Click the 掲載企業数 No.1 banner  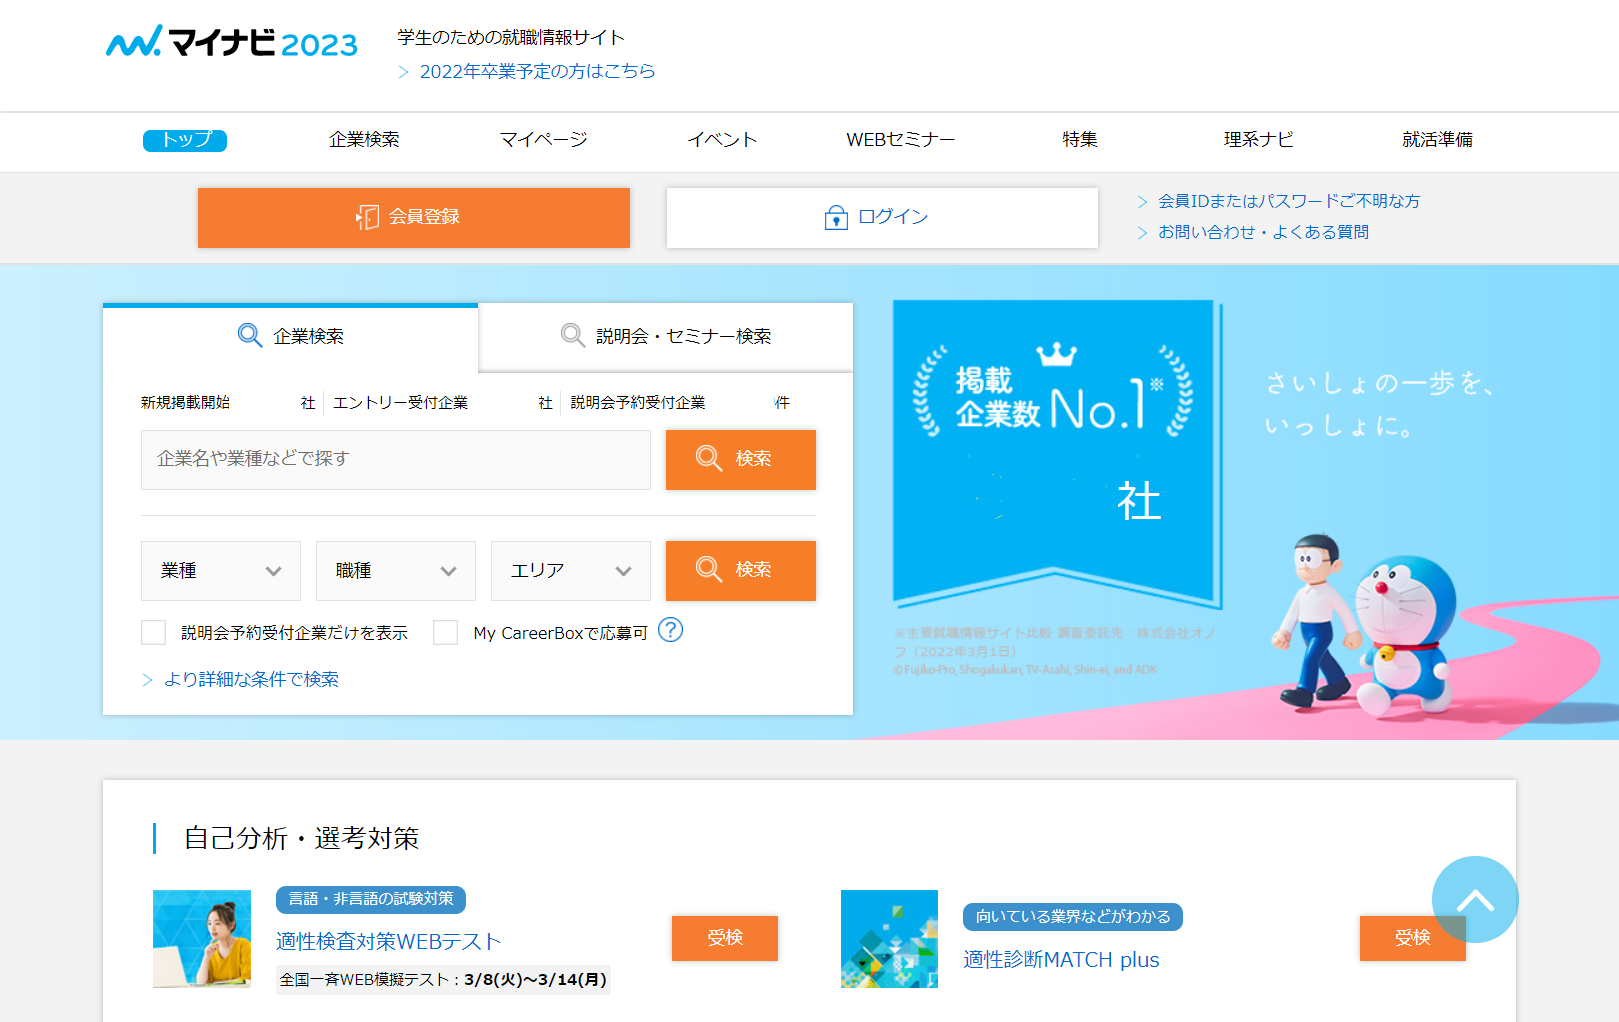click(x=1057, y=455)
